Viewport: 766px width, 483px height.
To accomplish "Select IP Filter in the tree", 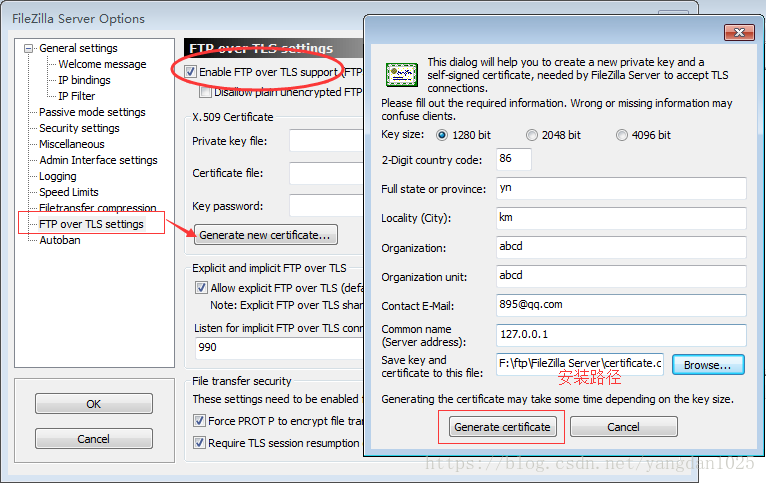I will coord(77,96).
